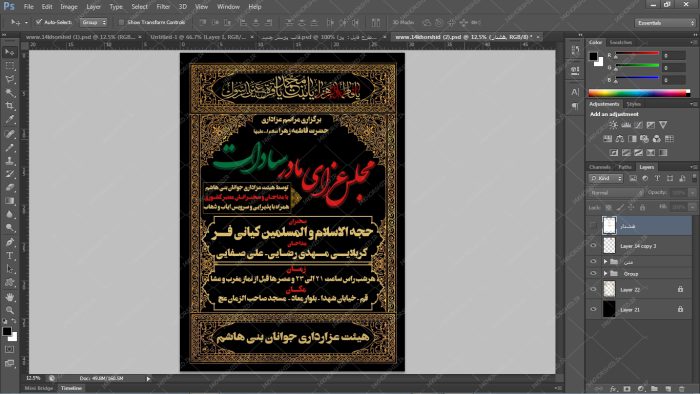Select the Crop tool

(x=9, y=106)
